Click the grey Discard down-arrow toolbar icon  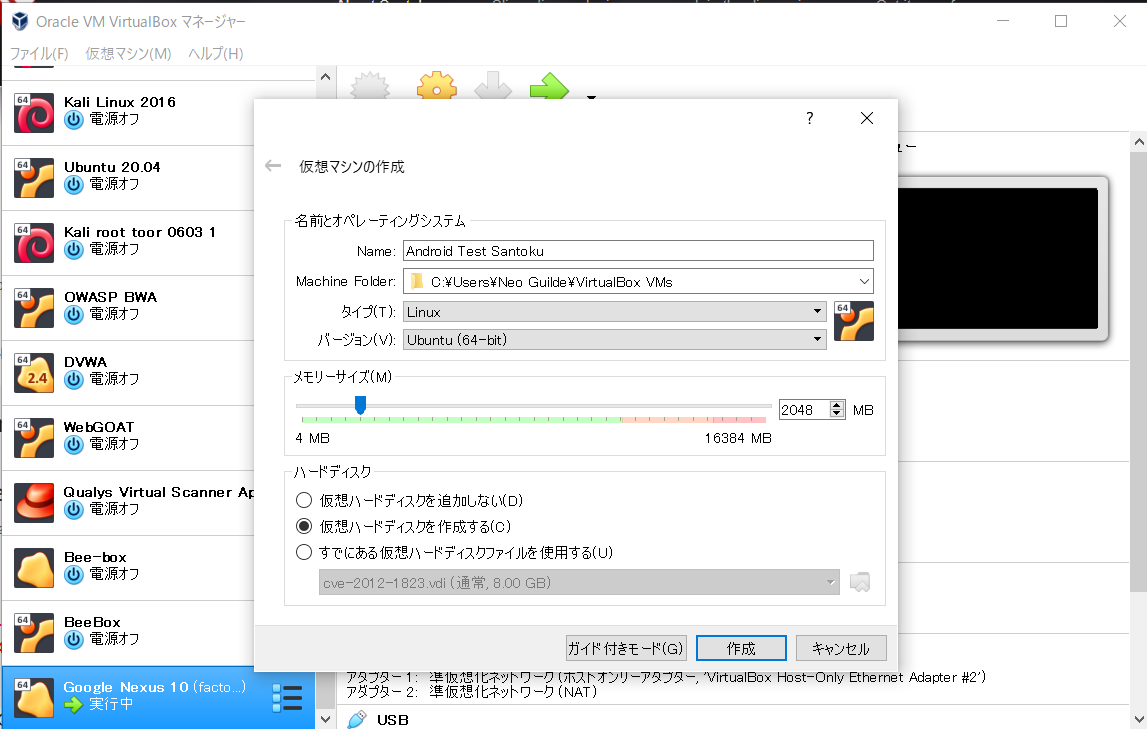493,86
